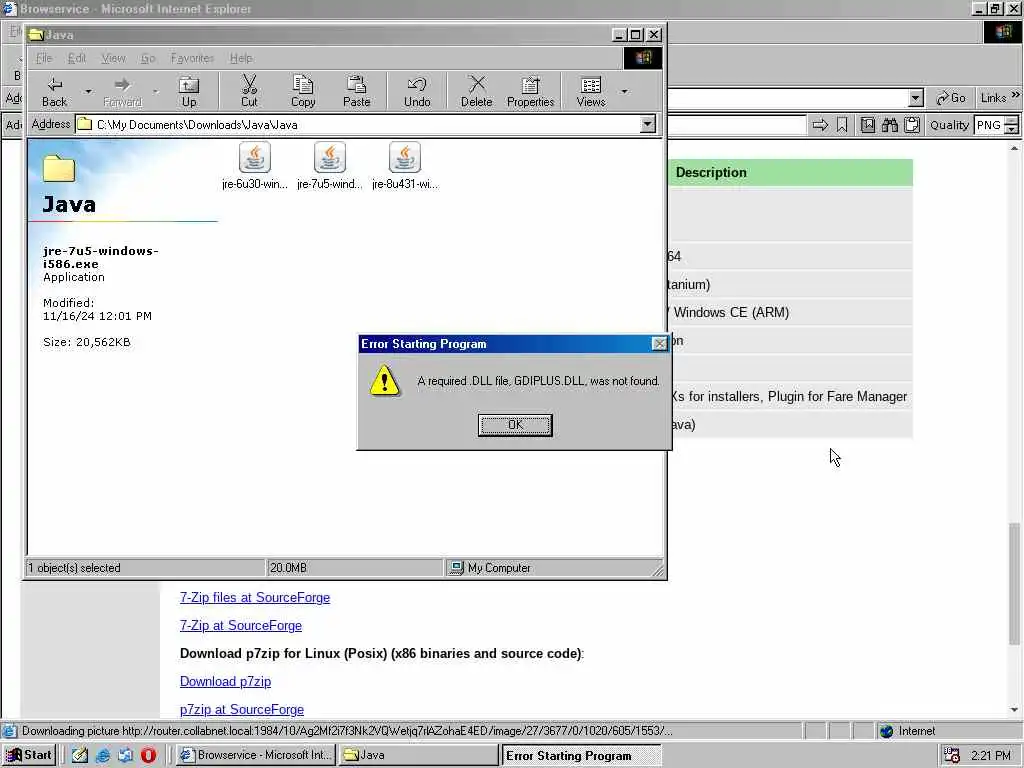Screen dimensions: 1024x768
Task: Click the Download p7zip link
Action: (225, 682)
